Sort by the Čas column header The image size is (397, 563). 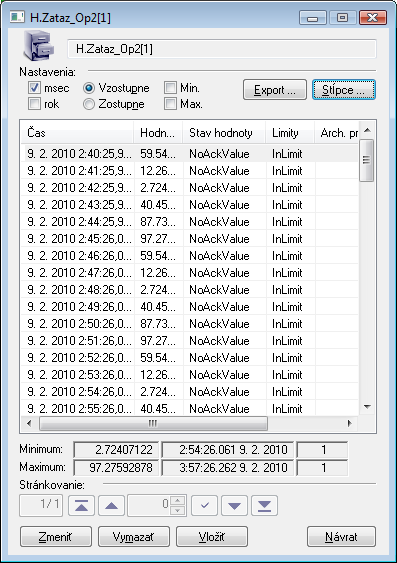[77, 133]
